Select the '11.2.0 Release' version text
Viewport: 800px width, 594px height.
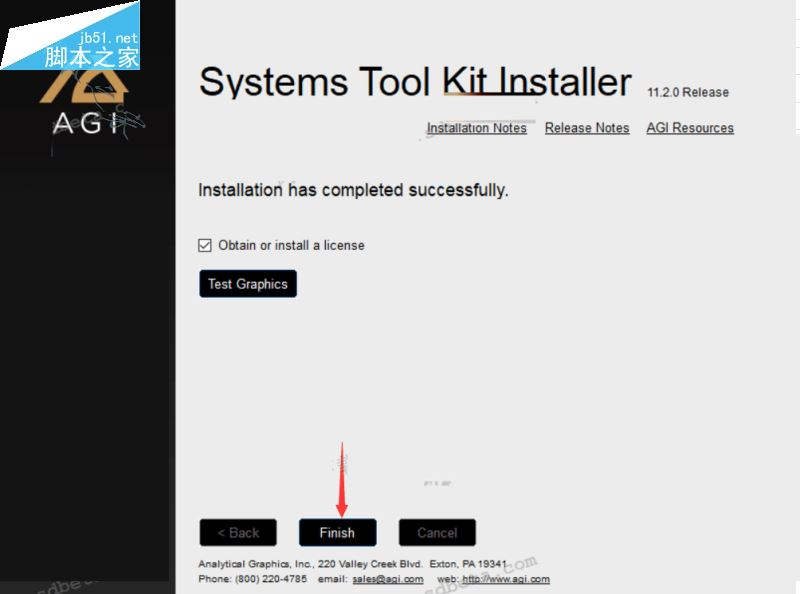[688, 92]
